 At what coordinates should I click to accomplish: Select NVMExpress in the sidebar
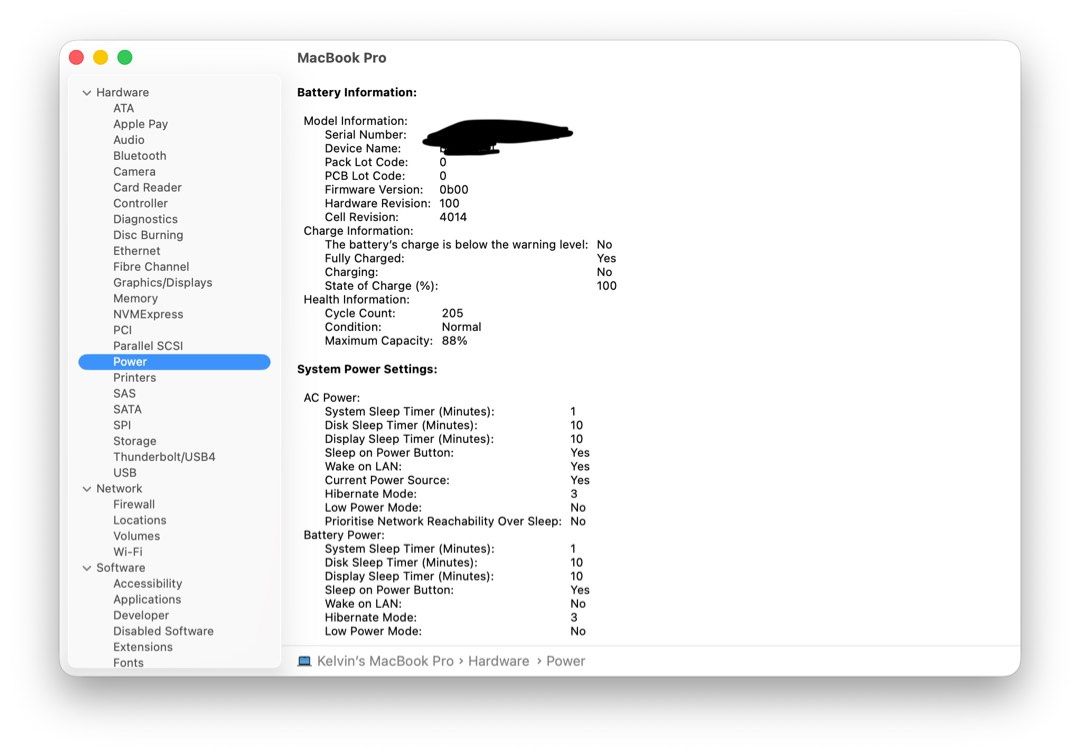click(x=148, y=314)
